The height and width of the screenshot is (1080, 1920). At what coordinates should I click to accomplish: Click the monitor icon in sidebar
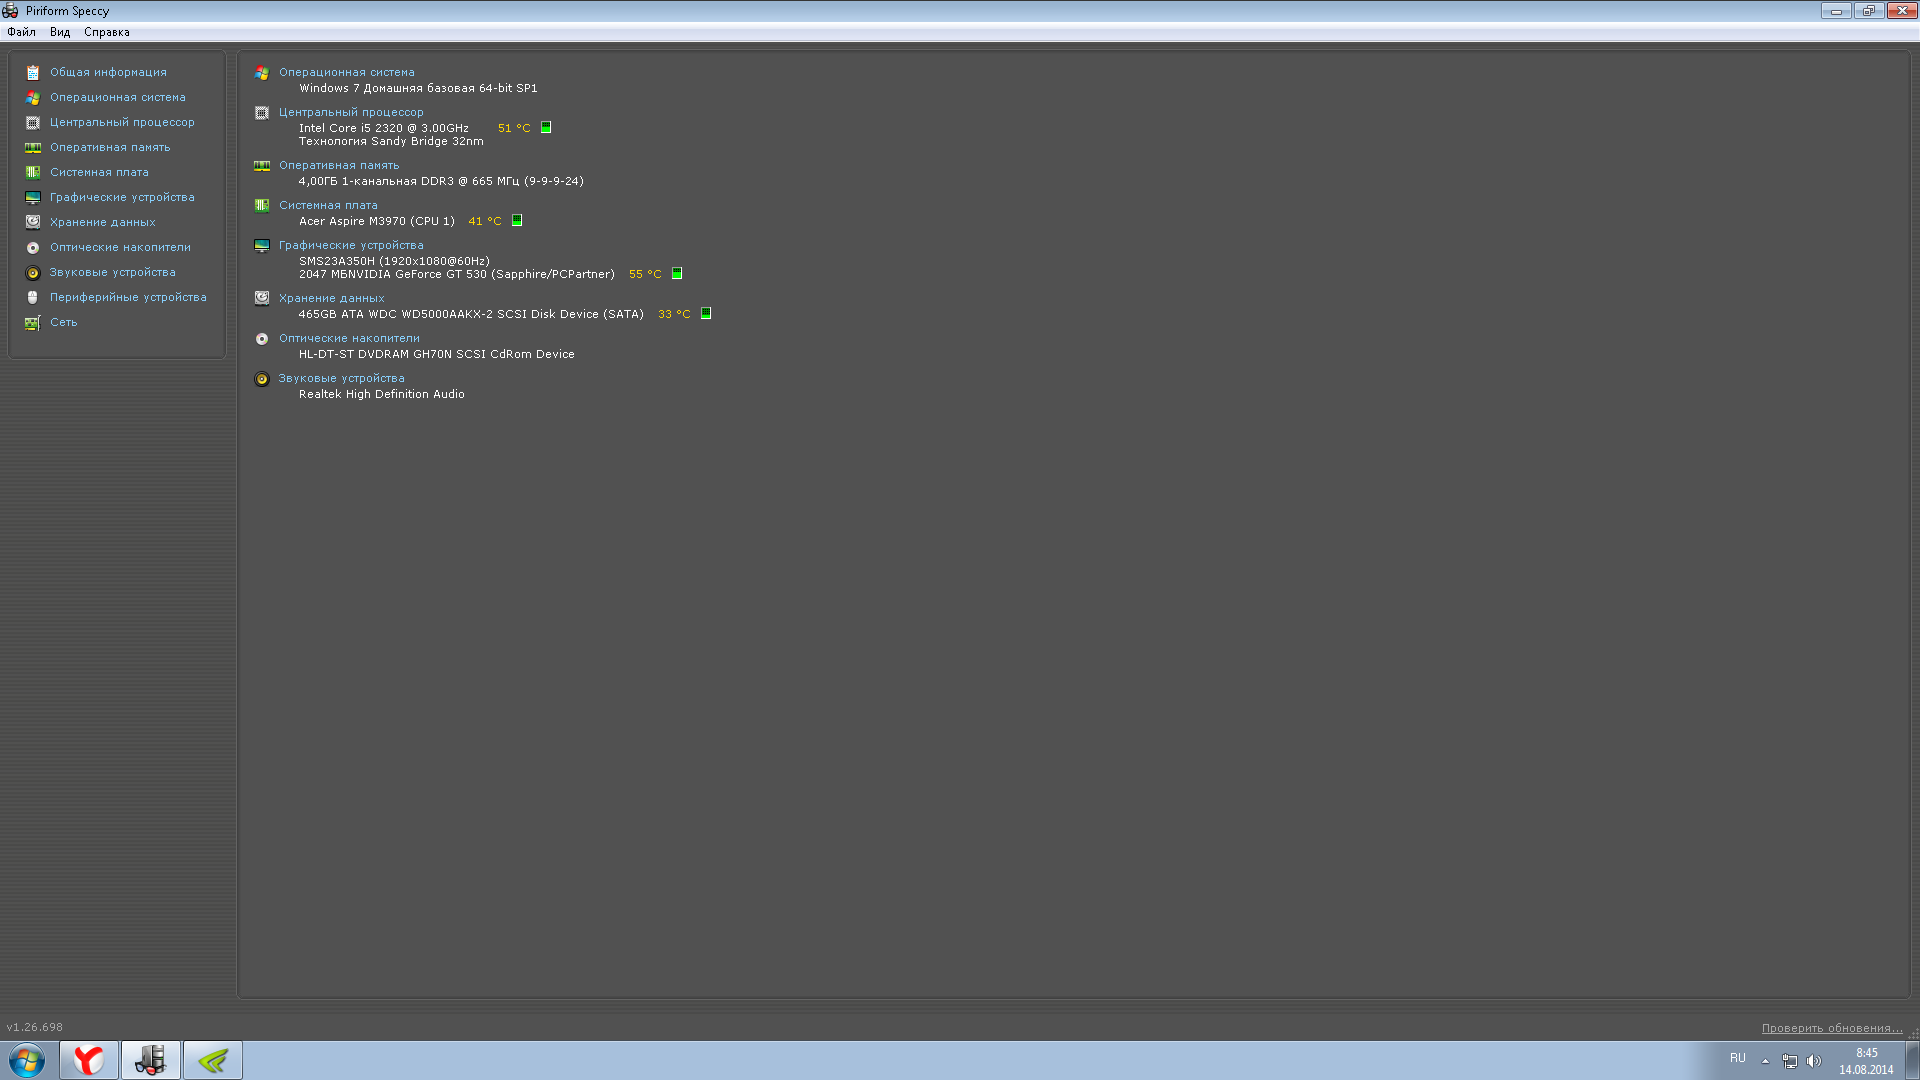click(x=33, y=197)
